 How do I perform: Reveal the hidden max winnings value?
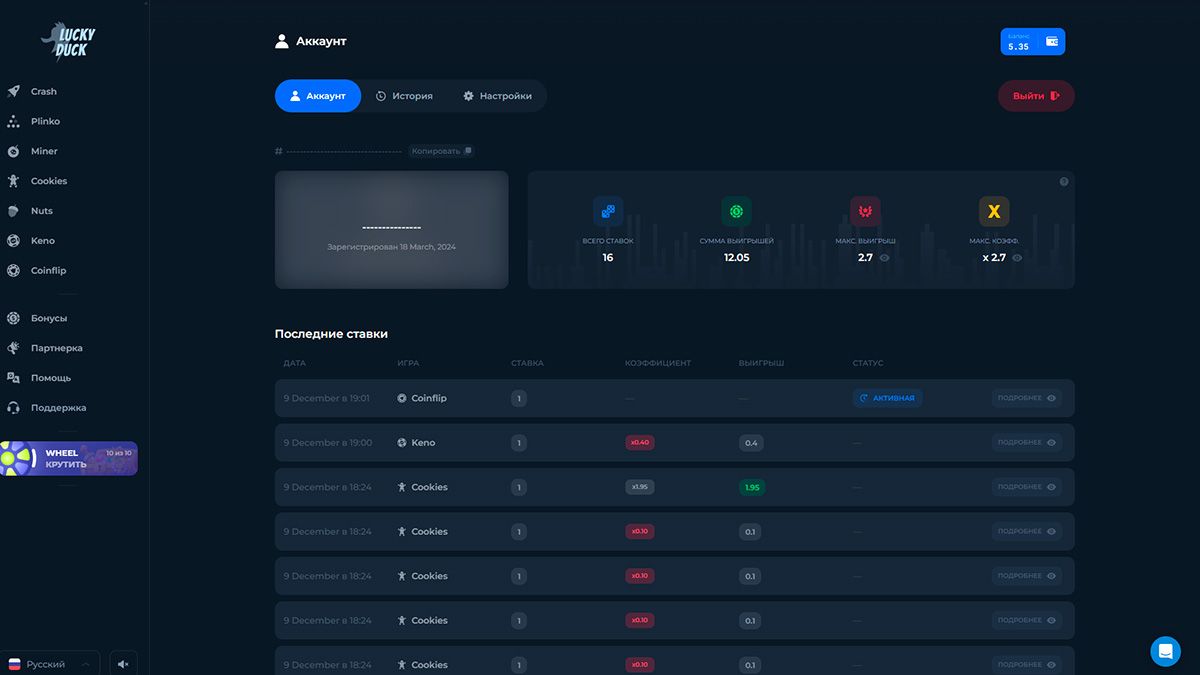[x=884, y=258]
